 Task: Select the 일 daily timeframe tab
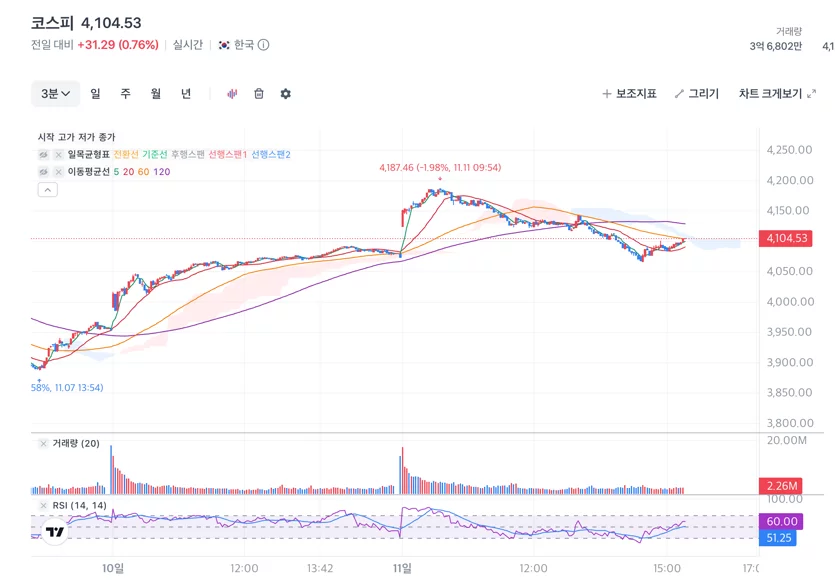95,94
